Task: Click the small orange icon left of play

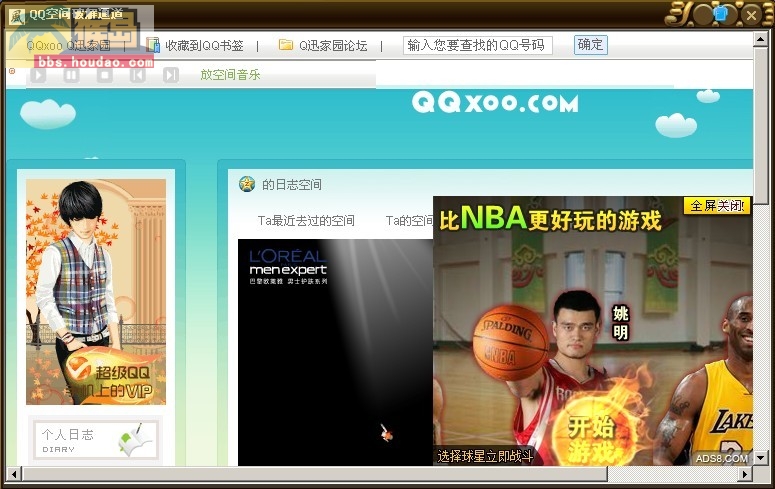Action: [x=12, y=72]
